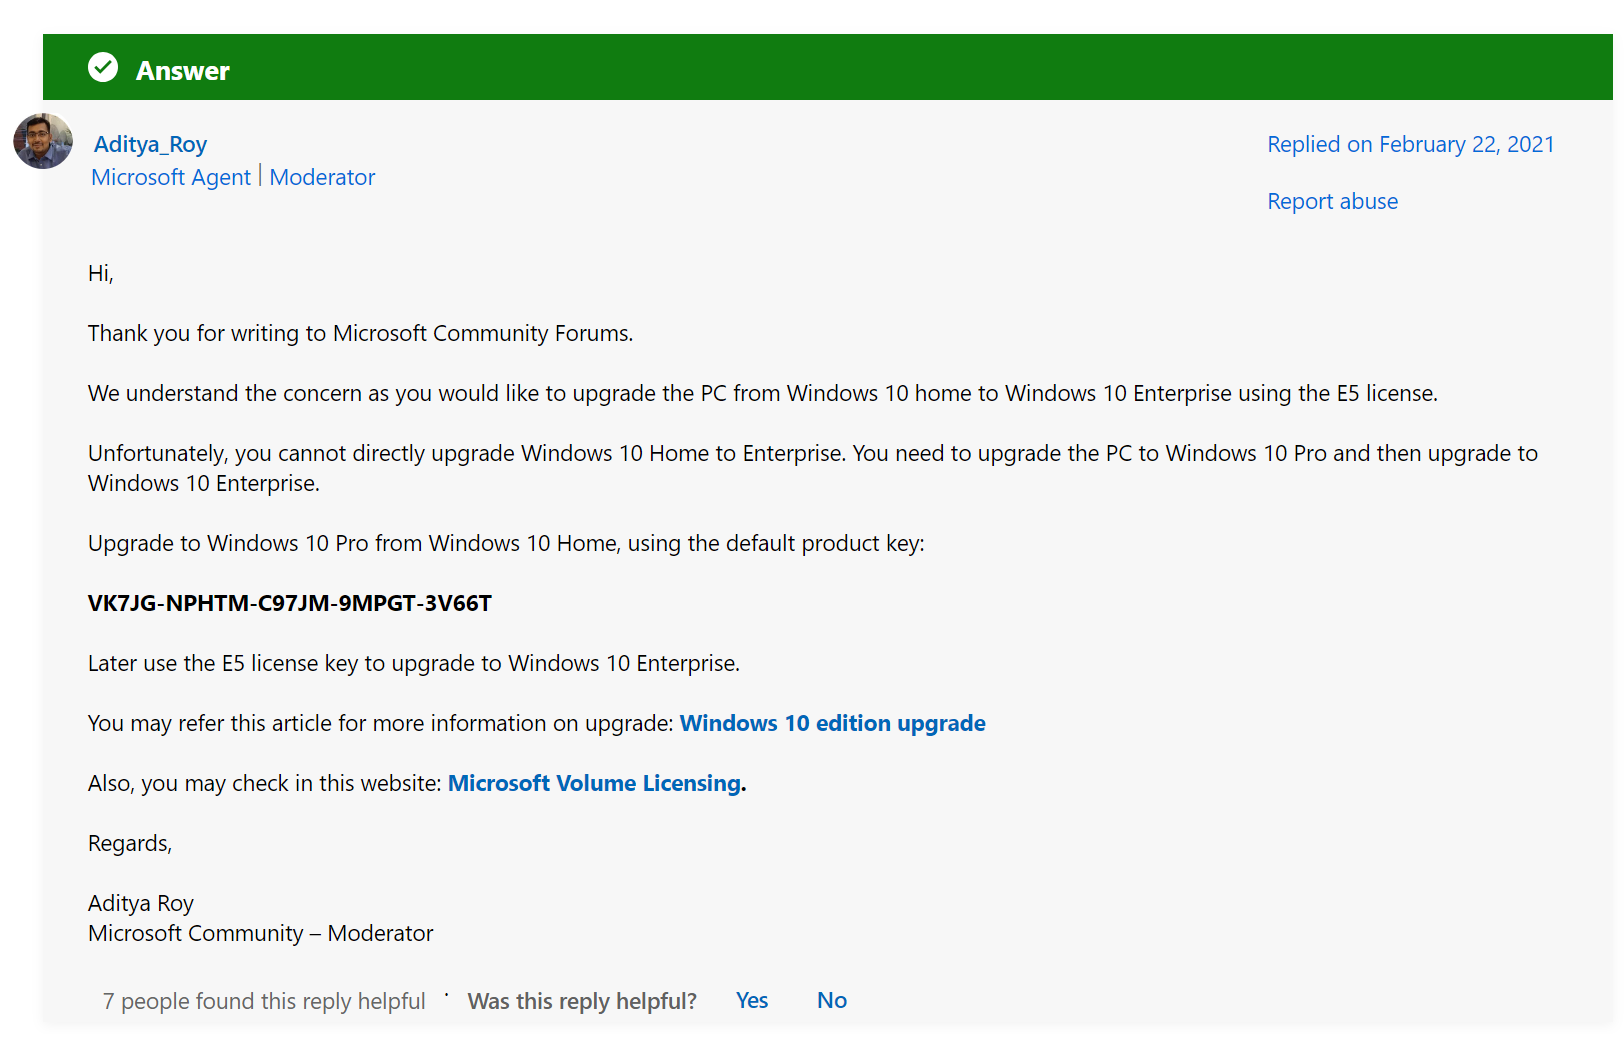Mark reply as not helpful with No

pyautogui.click(x=832, y=1000)
